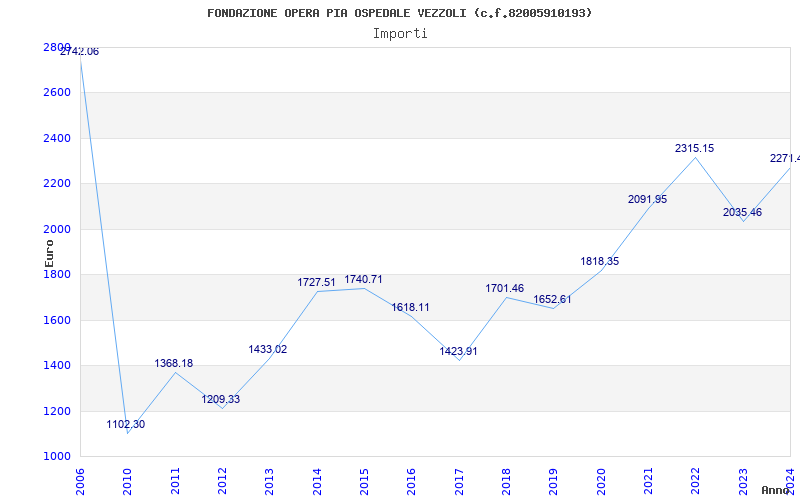The image size is (800, 500).
Task: Select the 1209.33 value label
Action: 220,399
